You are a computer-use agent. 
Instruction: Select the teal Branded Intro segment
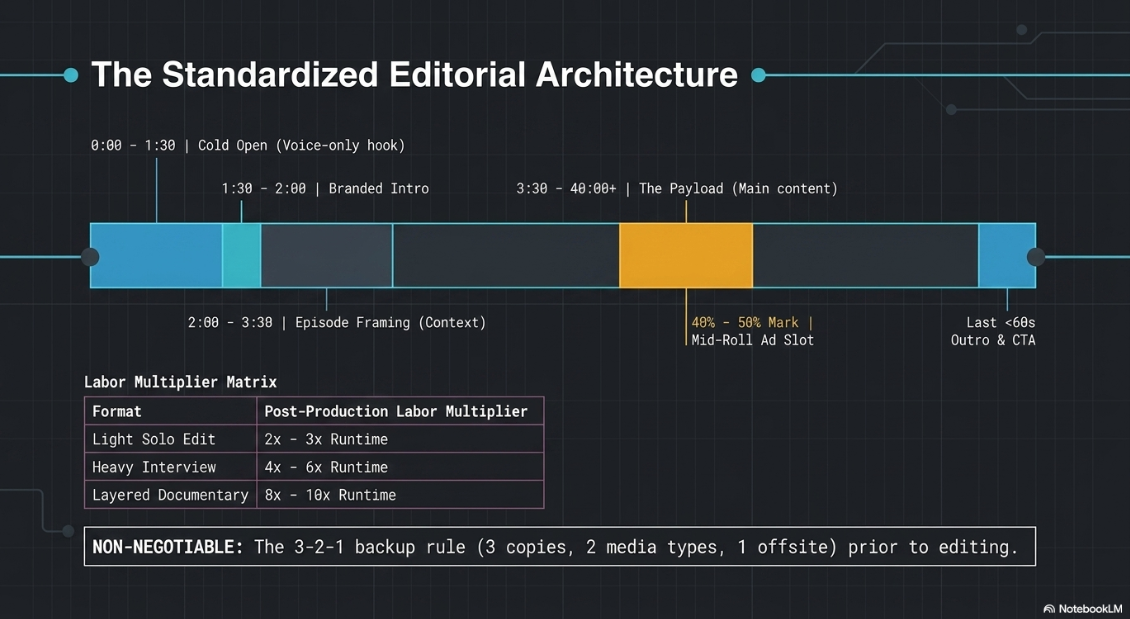tap(241, 256)
